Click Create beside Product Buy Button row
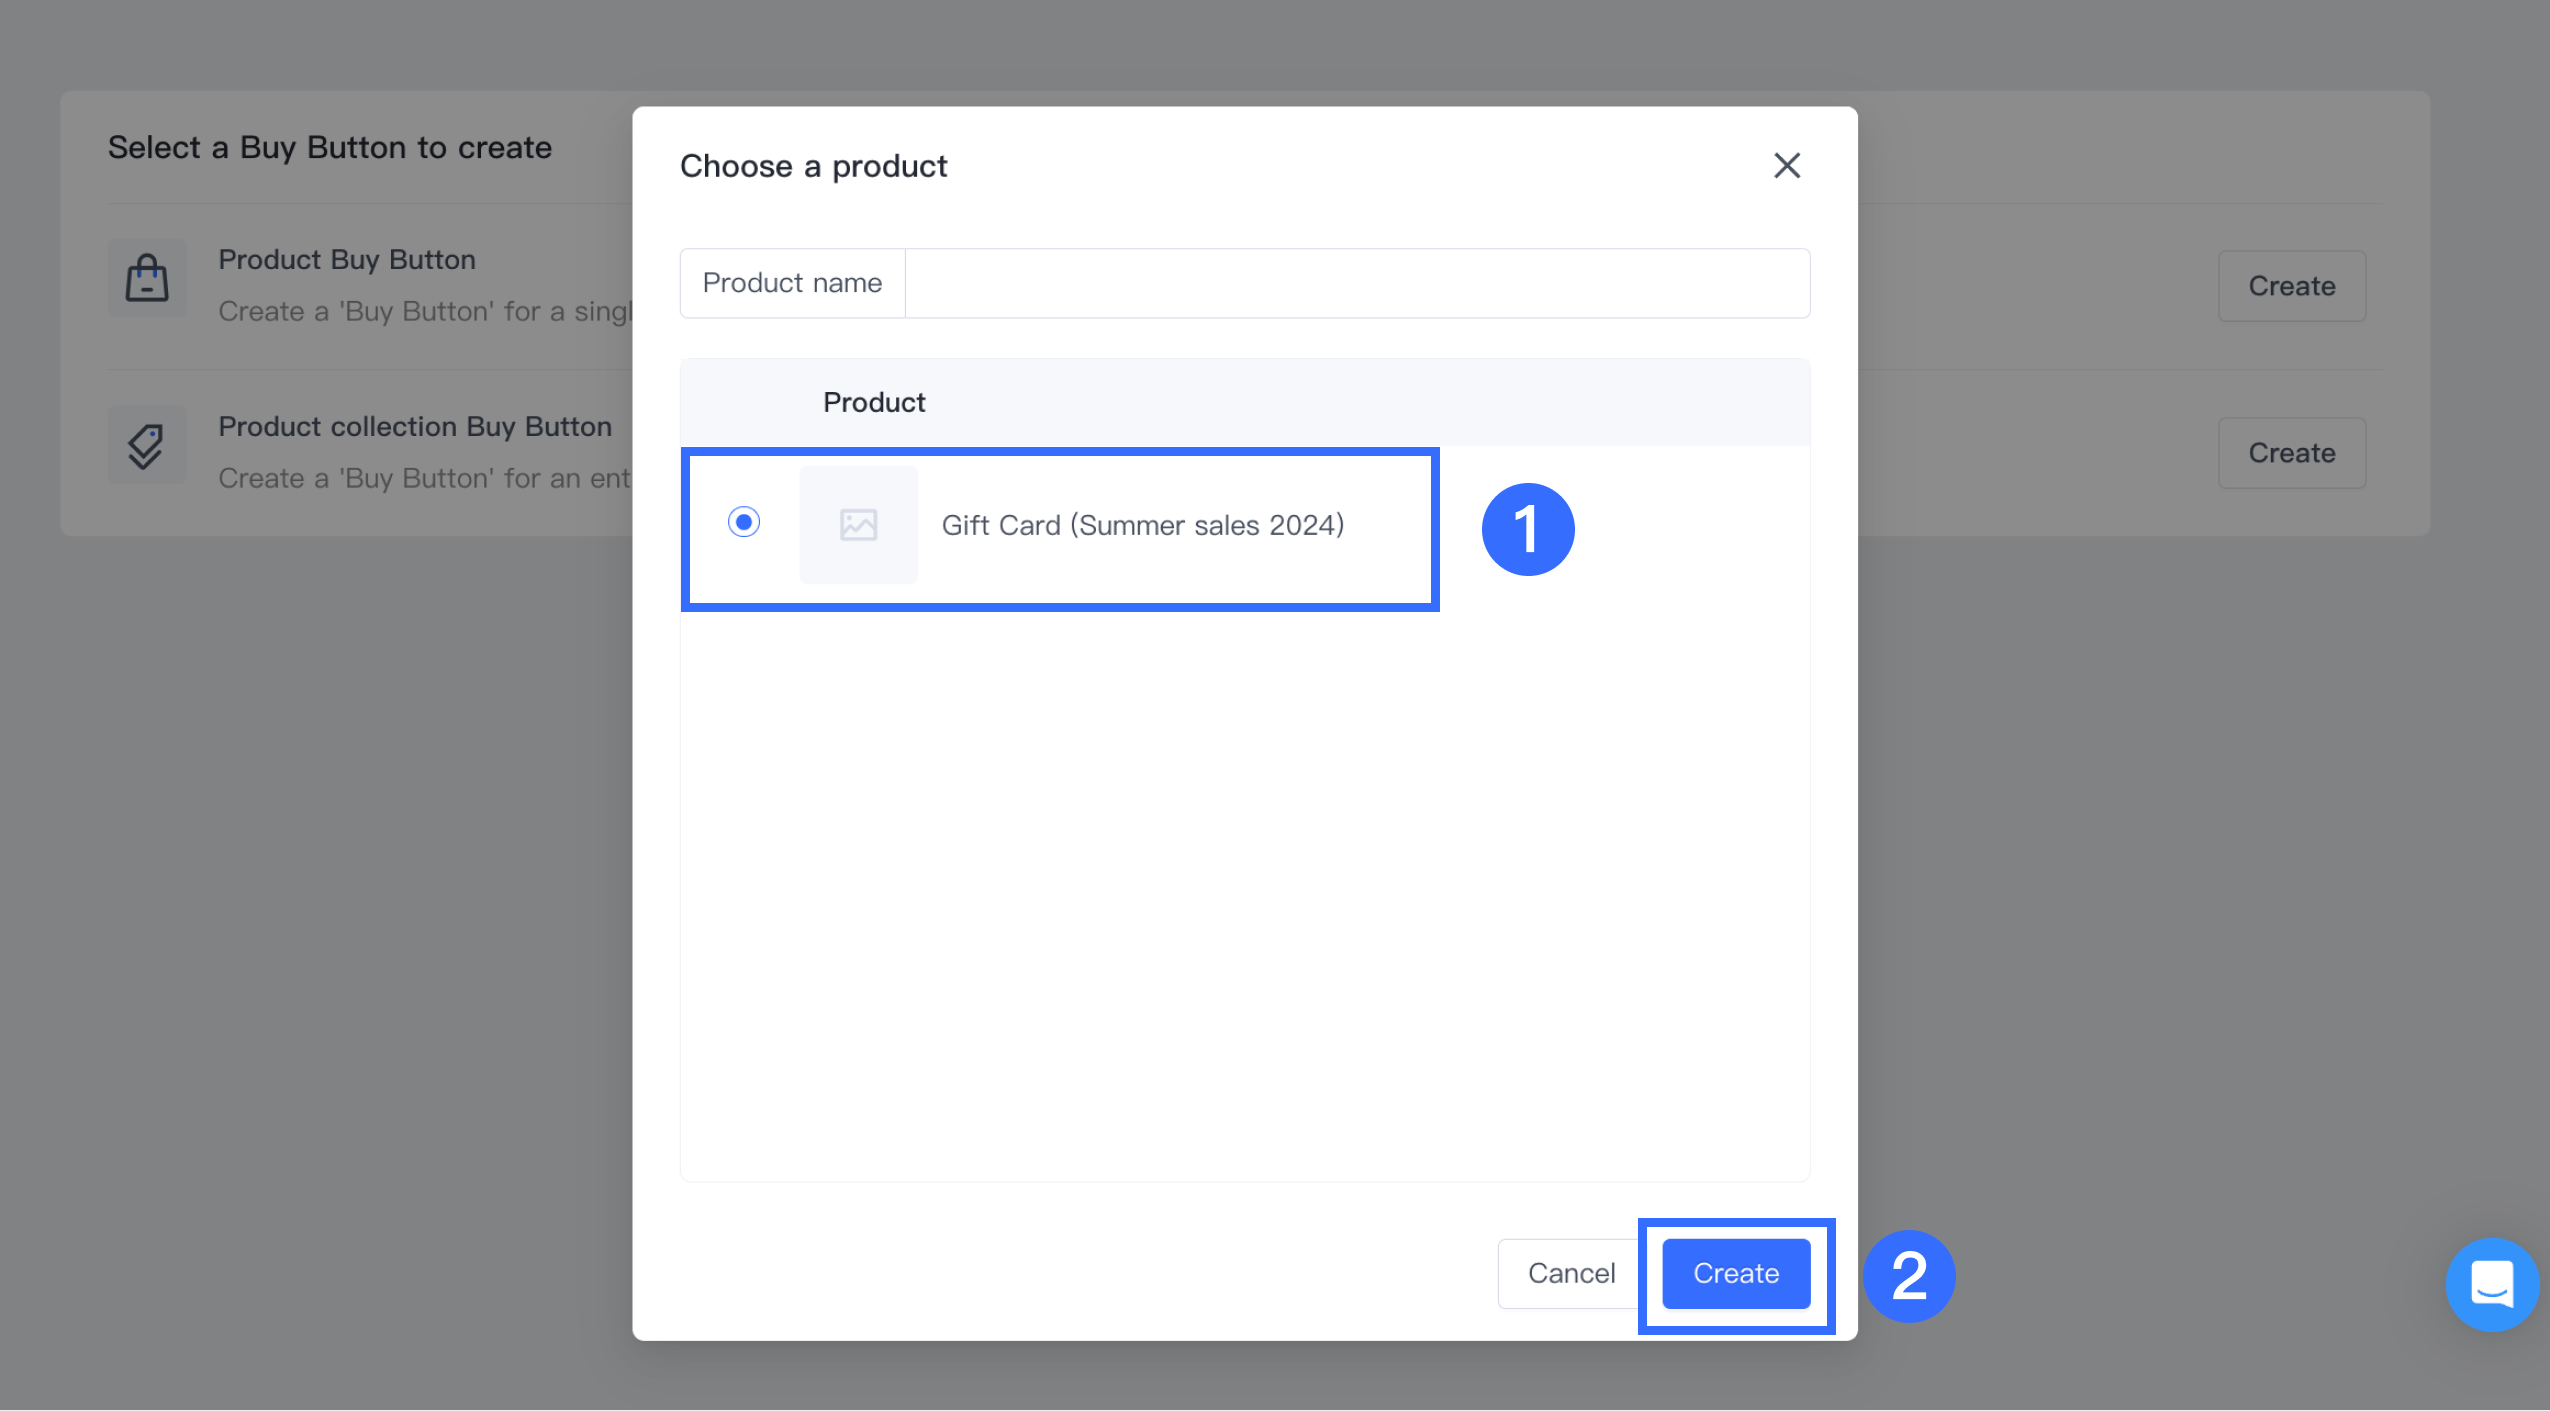2550x1411 pixels. point(2291,286)
